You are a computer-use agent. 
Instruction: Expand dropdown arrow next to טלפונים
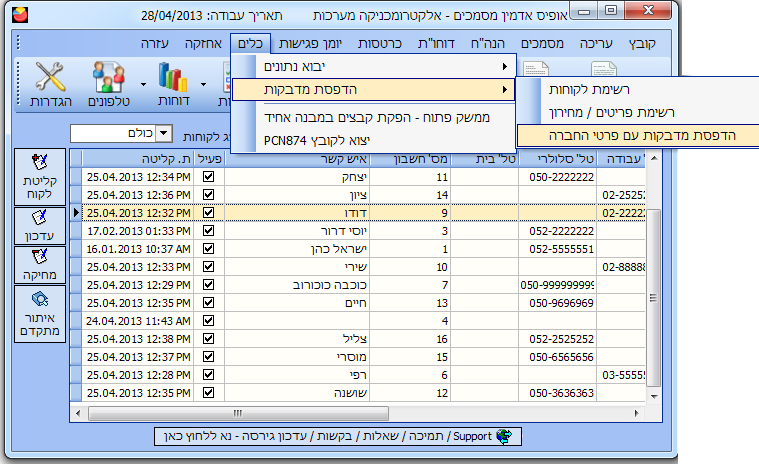pyautogui.click(x=143, y=85)
